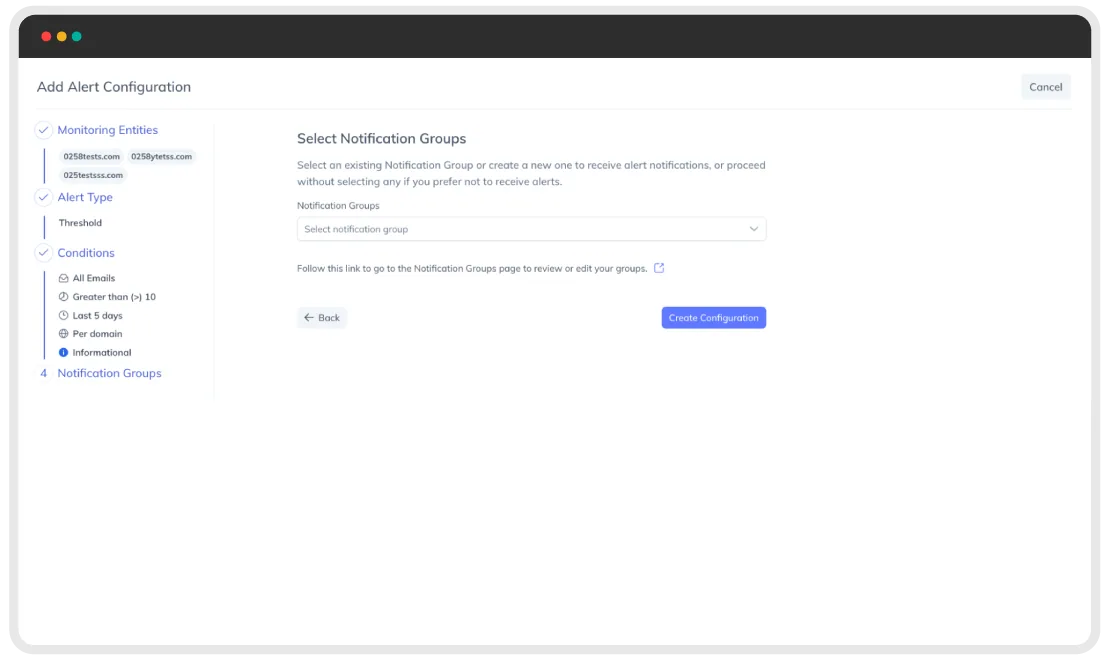The width and height of the screenshot is (1110, 660).
Task: Click the Back button
Action: 322,317
